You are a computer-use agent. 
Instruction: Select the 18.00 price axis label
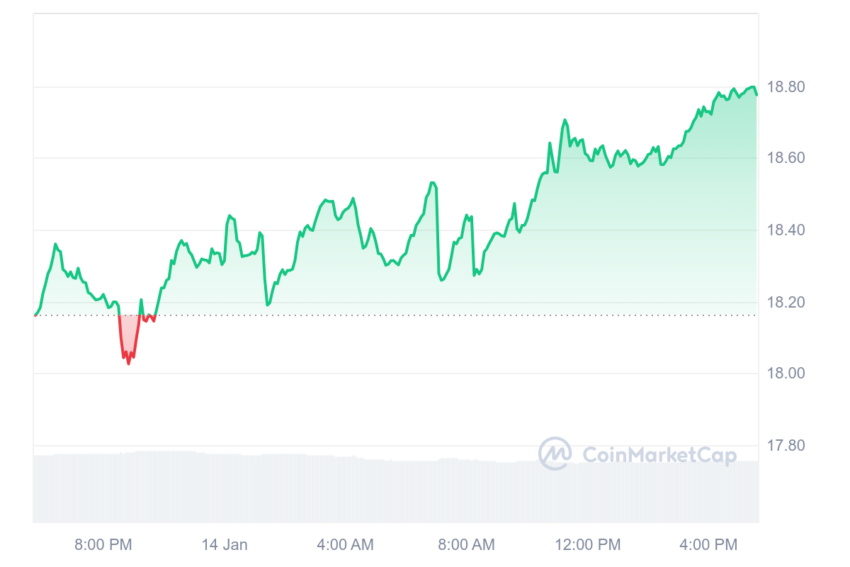pos(785,373)
